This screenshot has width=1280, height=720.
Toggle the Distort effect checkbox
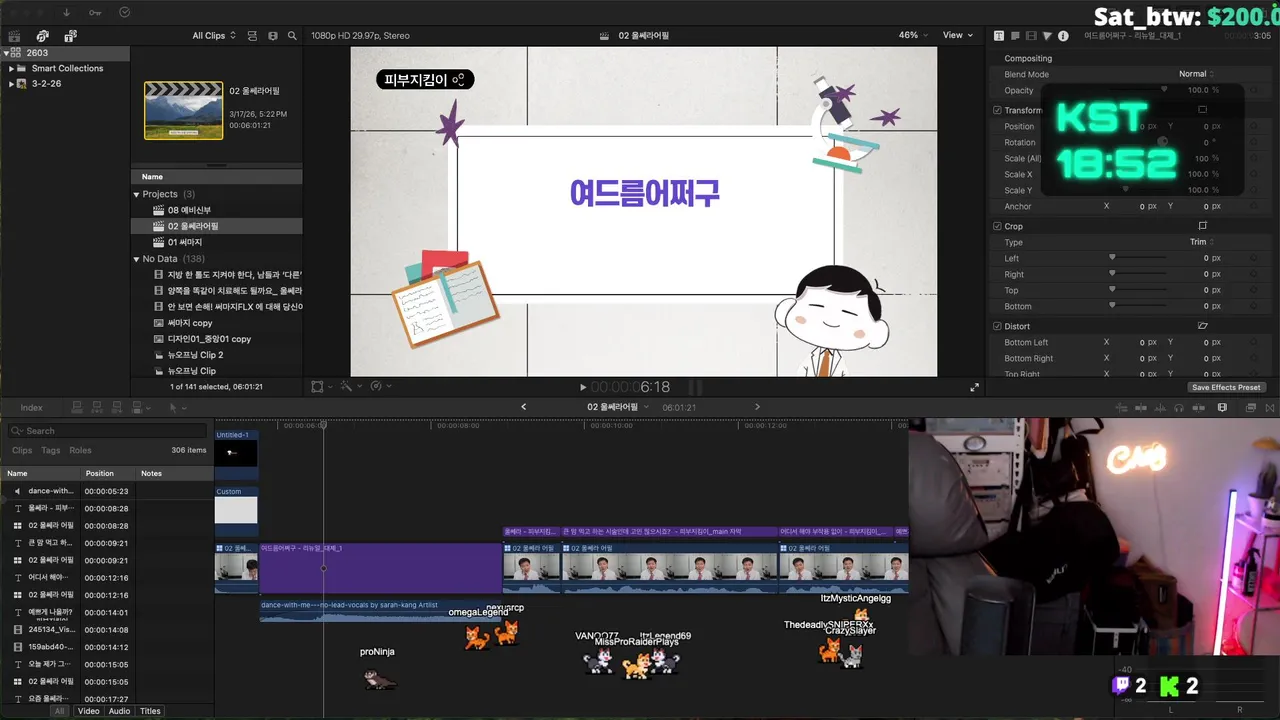[x=997, y=326]
